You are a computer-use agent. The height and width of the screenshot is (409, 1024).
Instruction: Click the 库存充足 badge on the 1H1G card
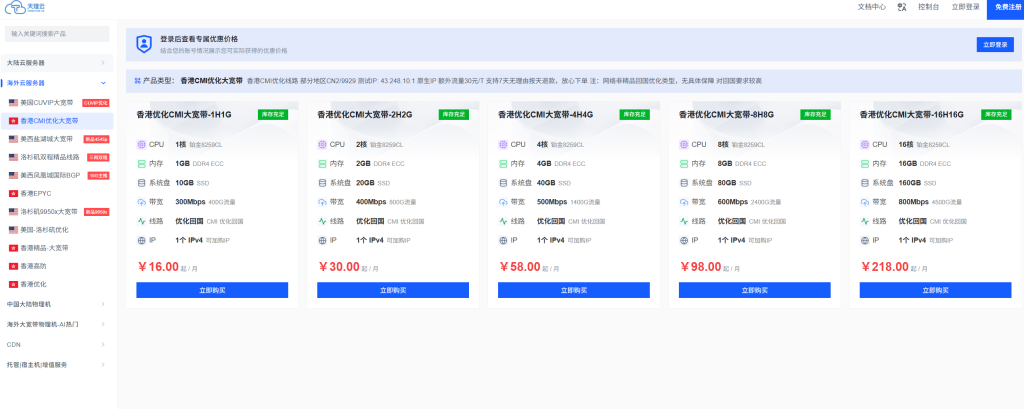pos(273,114)
